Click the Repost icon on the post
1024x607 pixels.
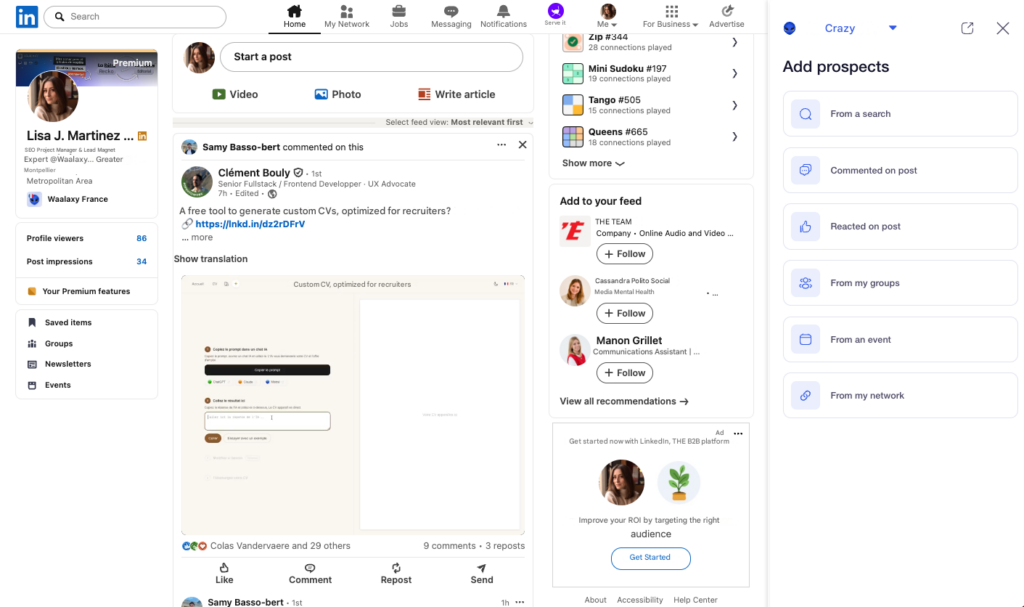pos(396,568)
